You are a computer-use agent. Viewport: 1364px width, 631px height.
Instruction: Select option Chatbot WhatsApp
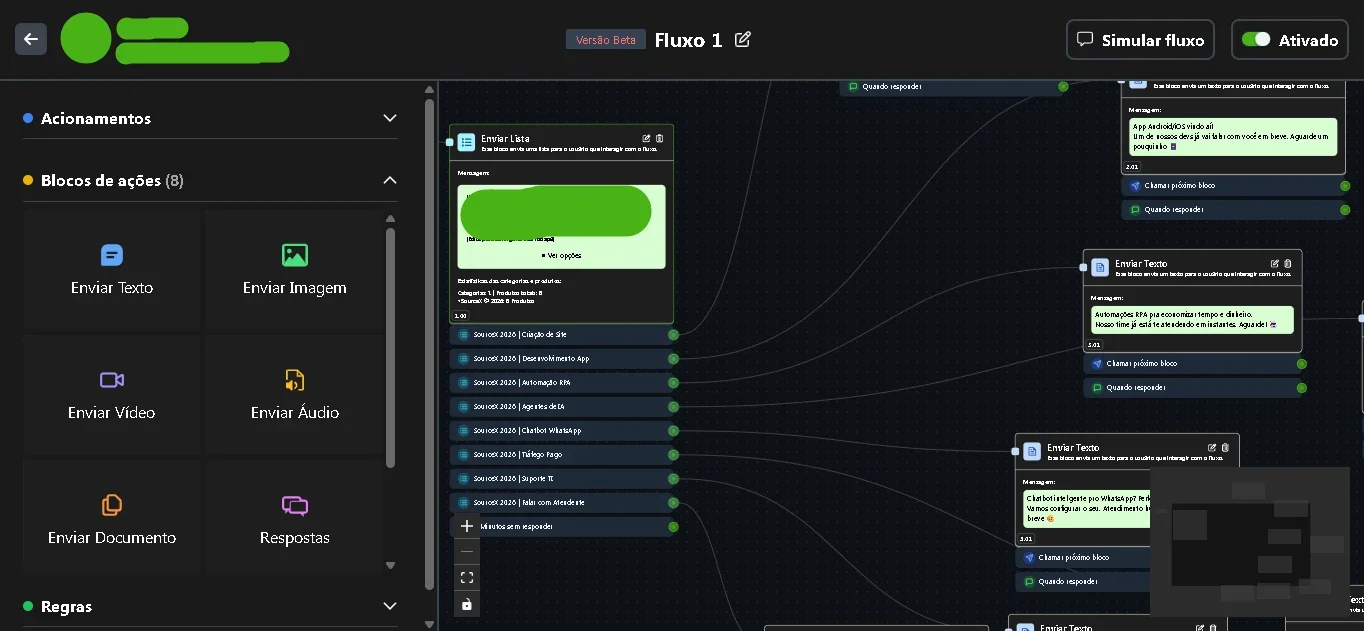coord(563,431)
